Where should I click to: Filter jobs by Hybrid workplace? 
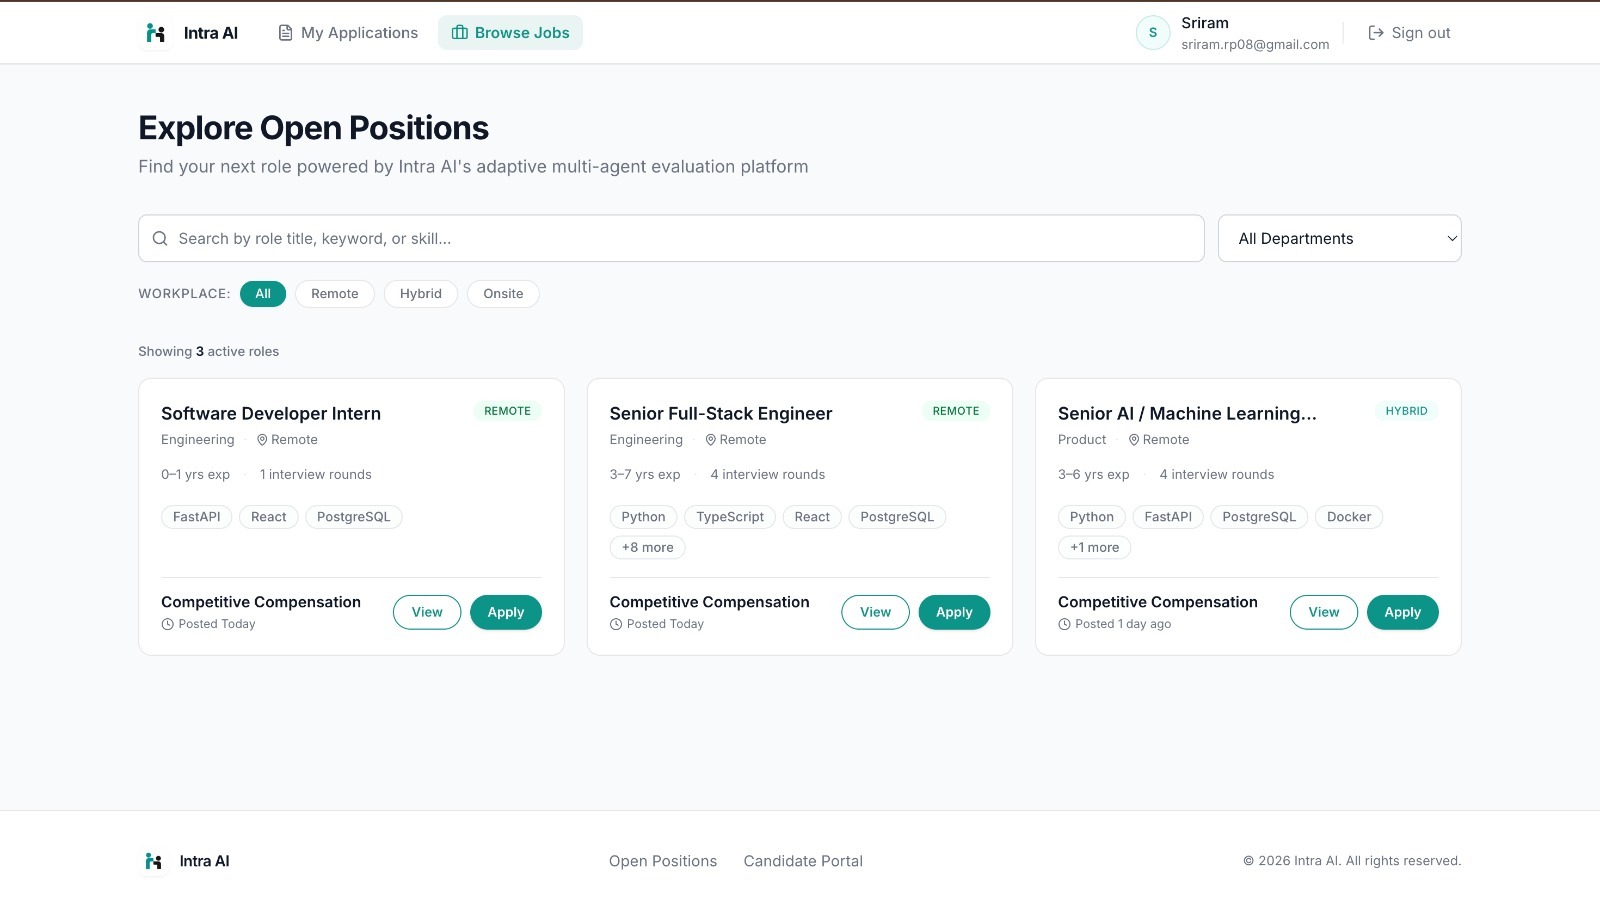tap(421, 294)
